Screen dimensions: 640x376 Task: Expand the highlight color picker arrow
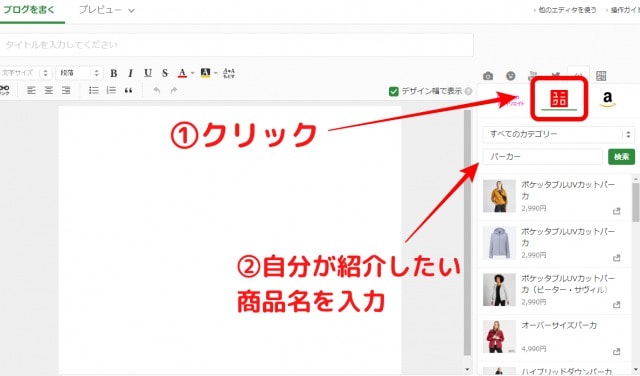point(216,73)
